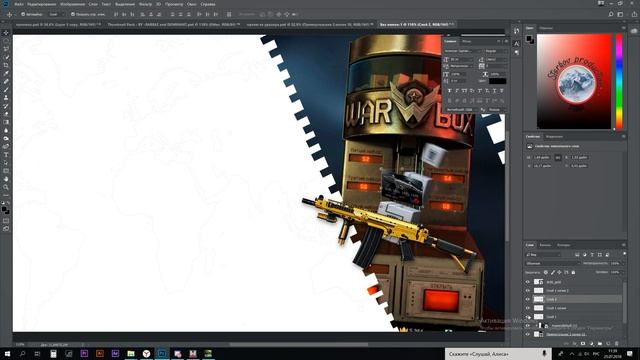The width and height of the screenshot is (640, 360).
Task: Open Premiere Pro from the taskbar
Action: (84, 353)
